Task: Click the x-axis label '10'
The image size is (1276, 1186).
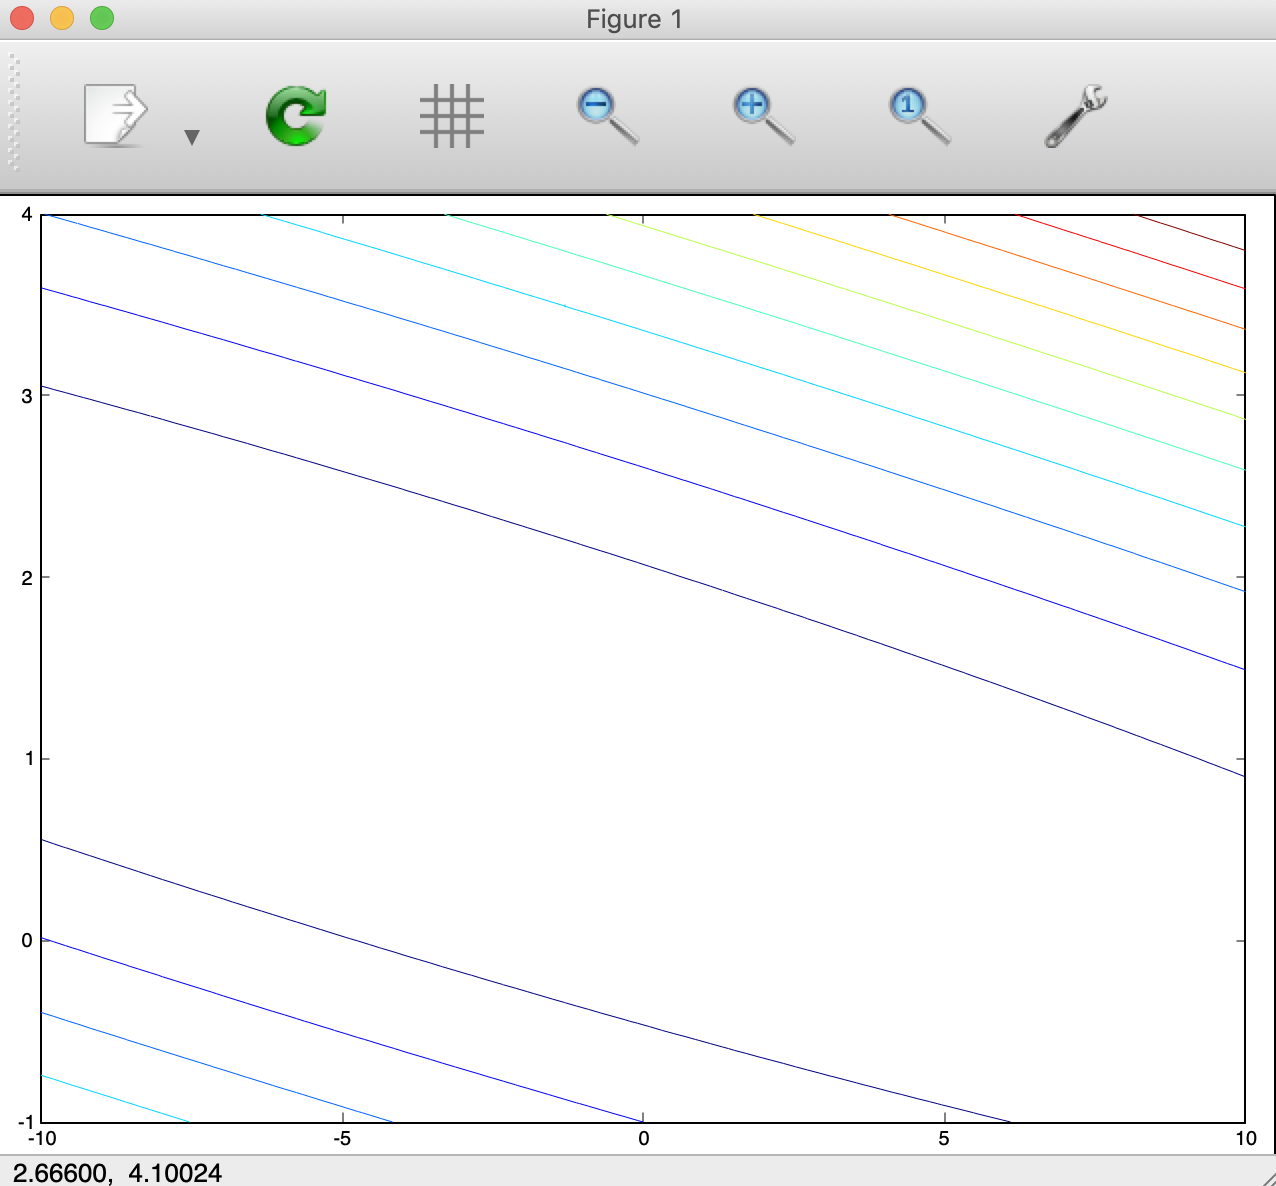Action: pyautogui.click(x=1245, y=1139)
